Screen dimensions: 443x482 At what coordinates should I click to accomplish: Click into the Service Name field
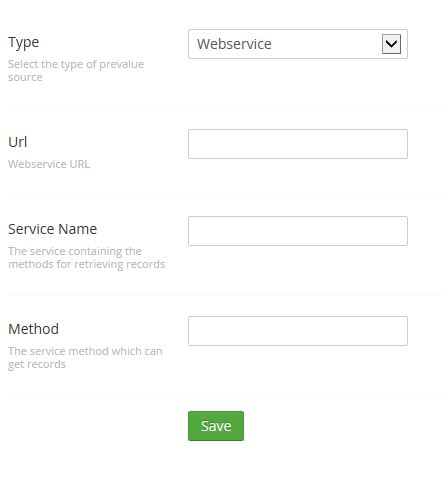tap(298, 231)
